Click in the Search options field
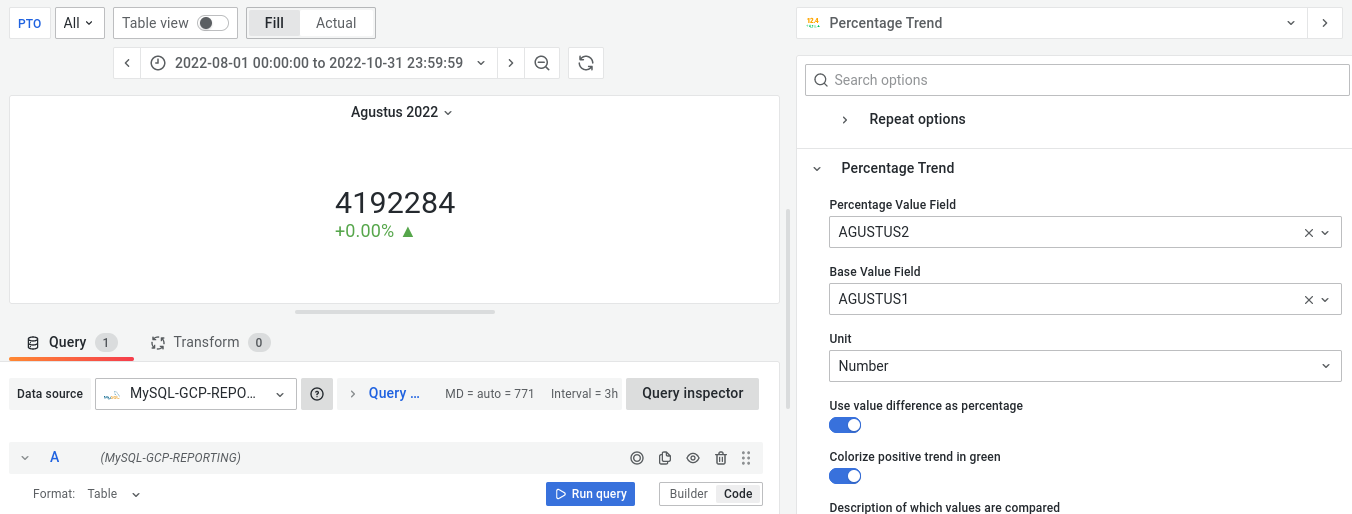Screen dimensions: 1352x514 1078,80
